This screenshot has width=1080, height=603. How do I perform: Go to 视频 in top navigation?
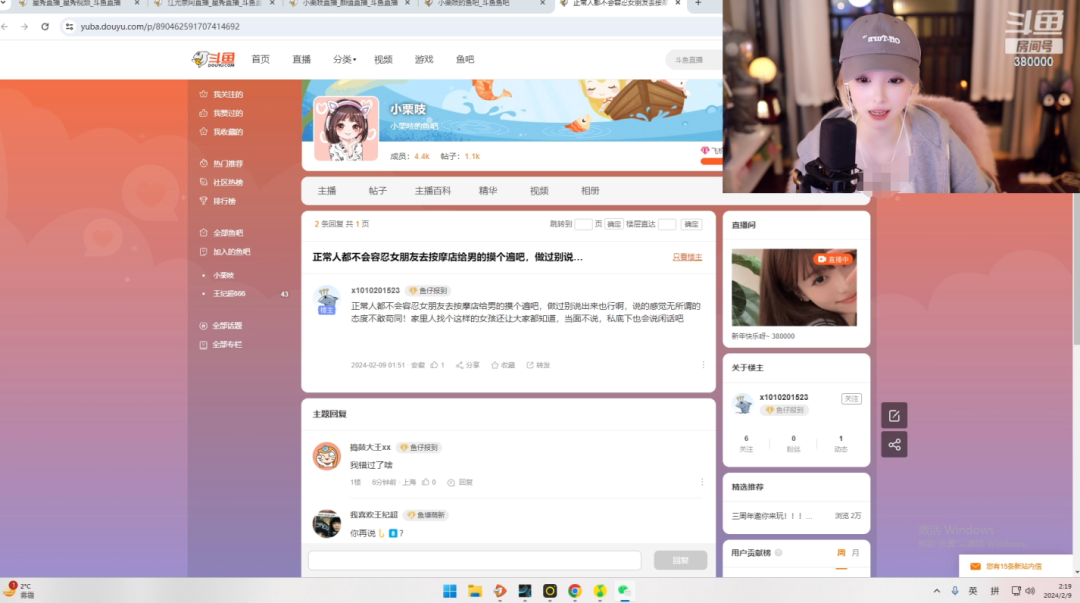[x=383, y=59]
